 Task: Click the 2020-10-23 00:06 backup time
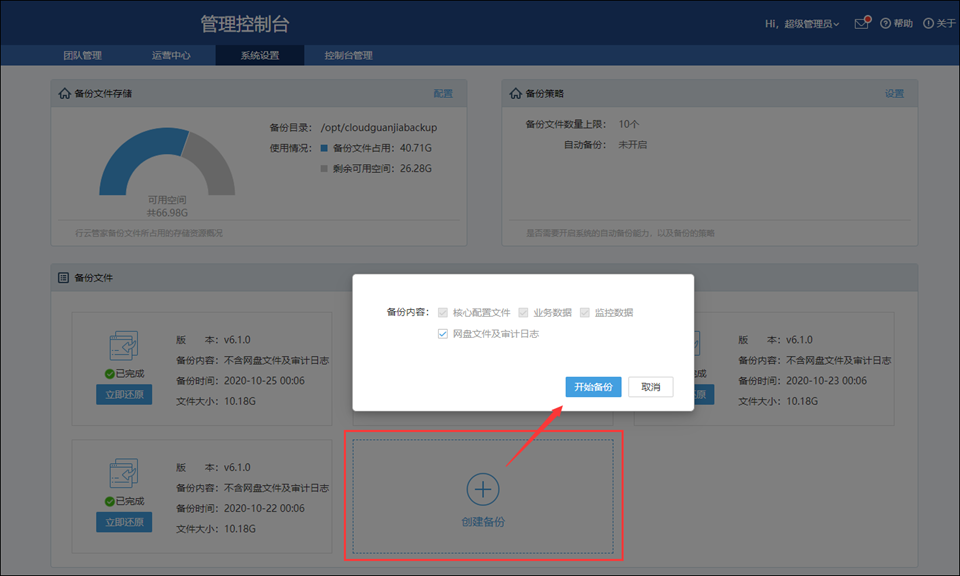click(826, 381)
